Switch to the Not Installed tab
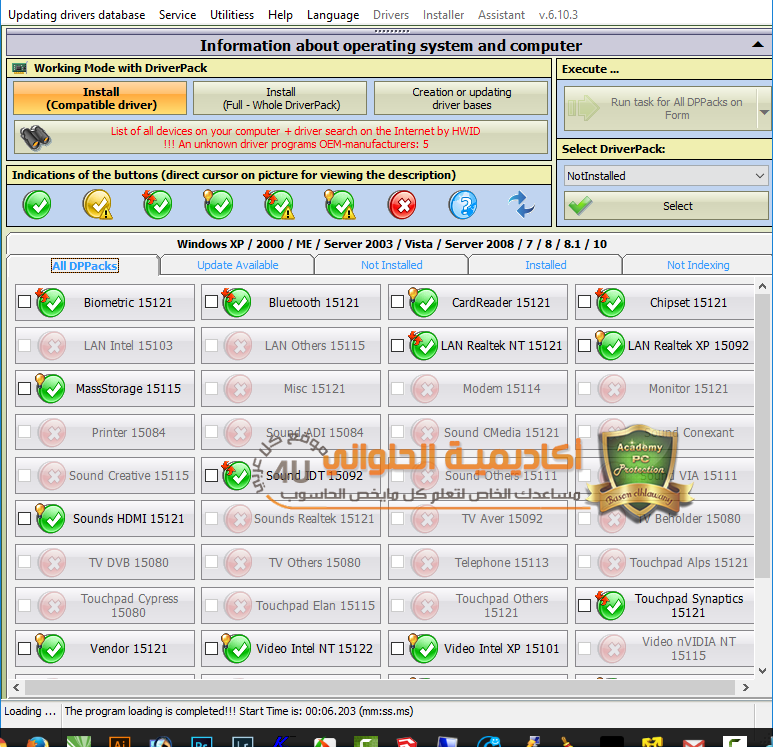Image resolution: width=773 pixels, height=747 pixels. coord(391,265)
